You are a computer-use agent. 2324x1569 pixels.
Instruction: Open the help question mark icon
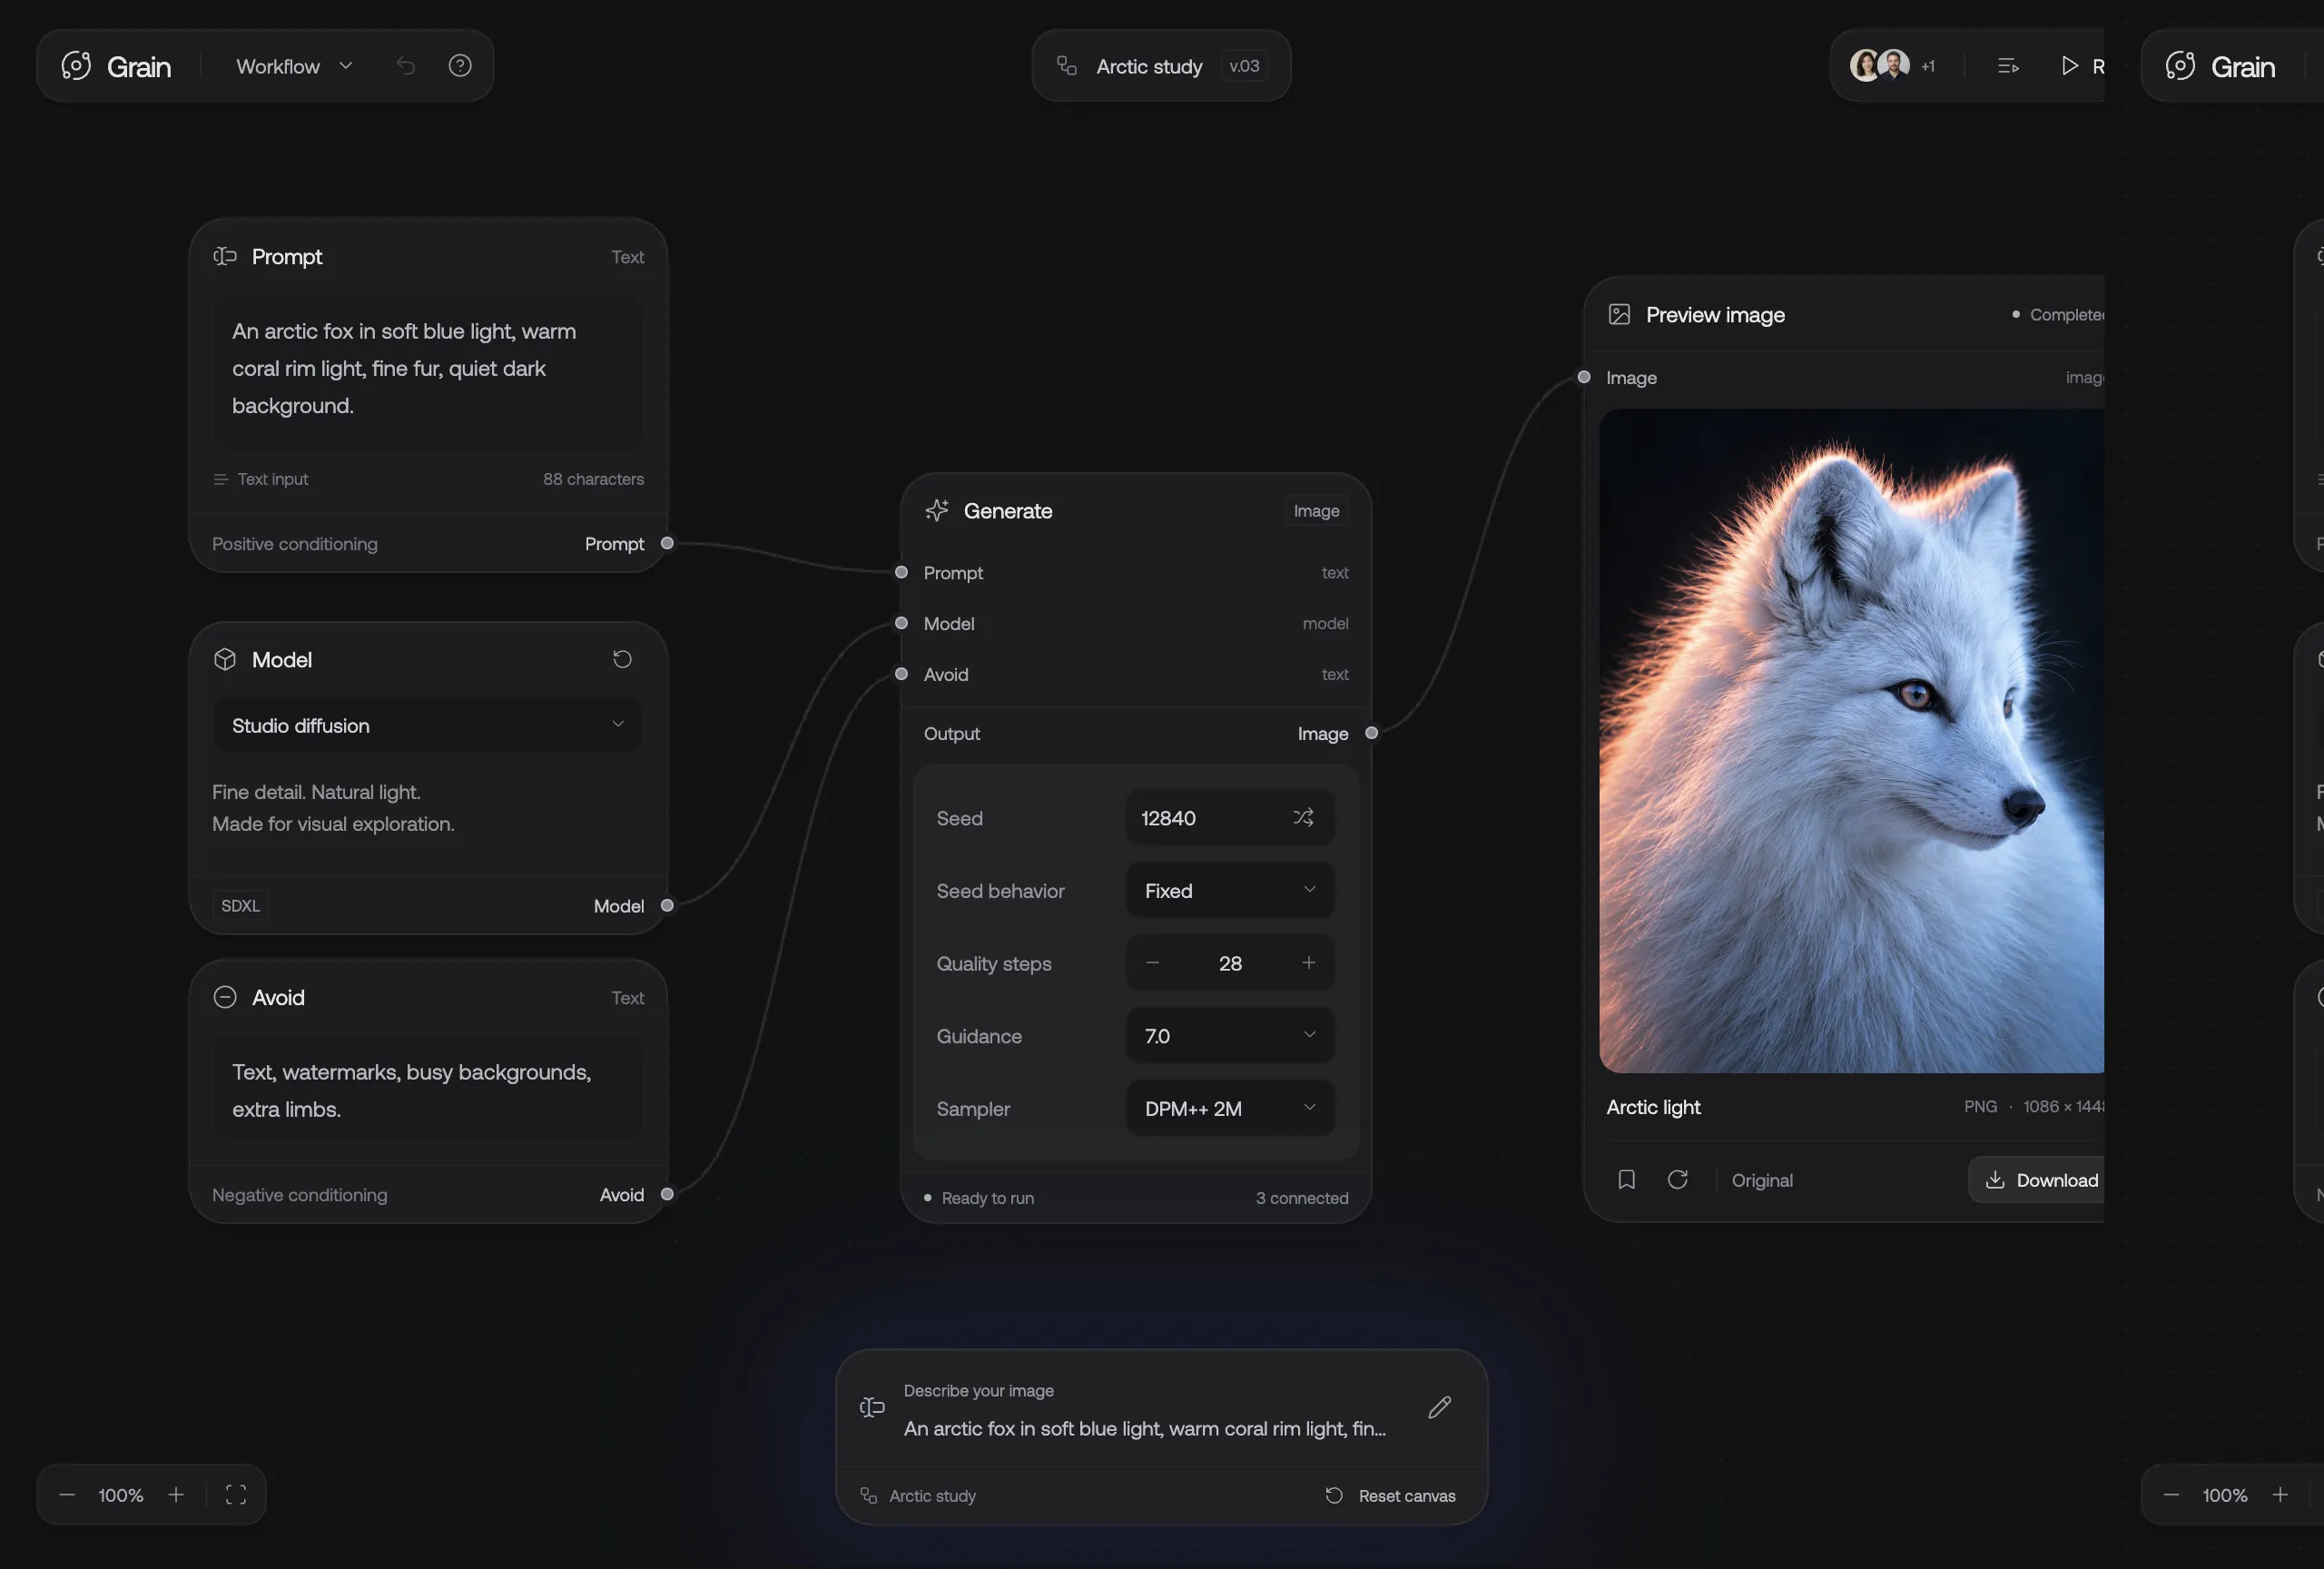click(x=460, y=66)
